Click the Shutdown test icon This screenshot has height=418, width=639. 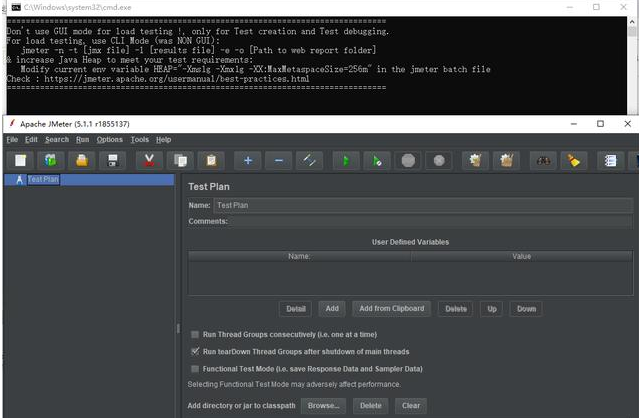tap(439, 161)
